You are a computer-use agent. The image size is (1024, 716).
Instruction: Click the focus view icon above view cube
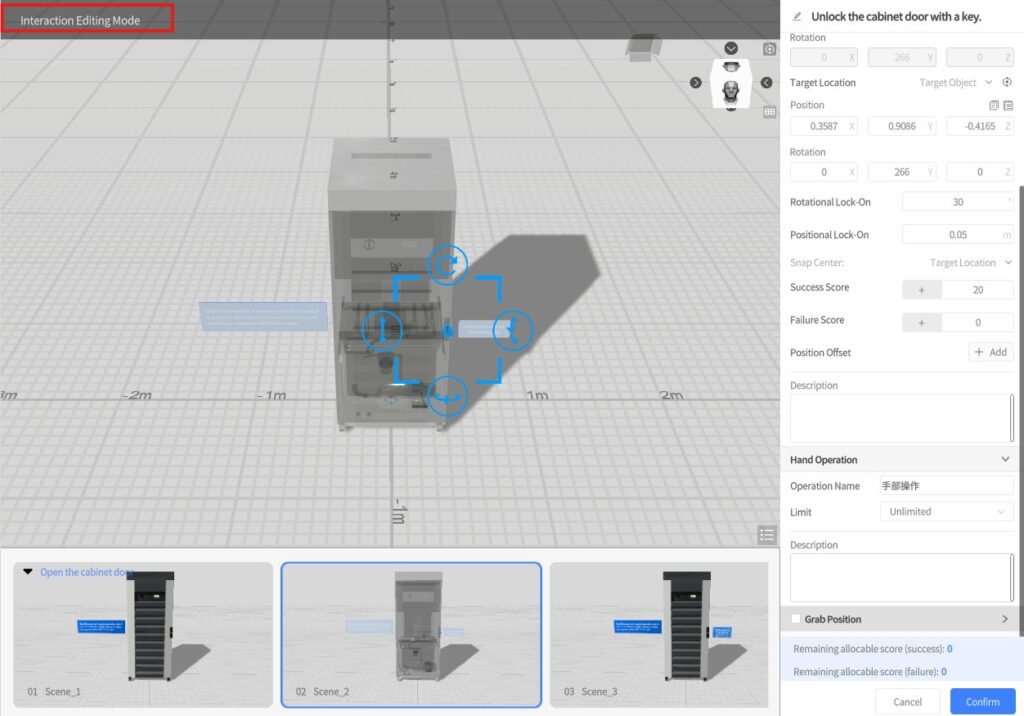pos(769,49)
